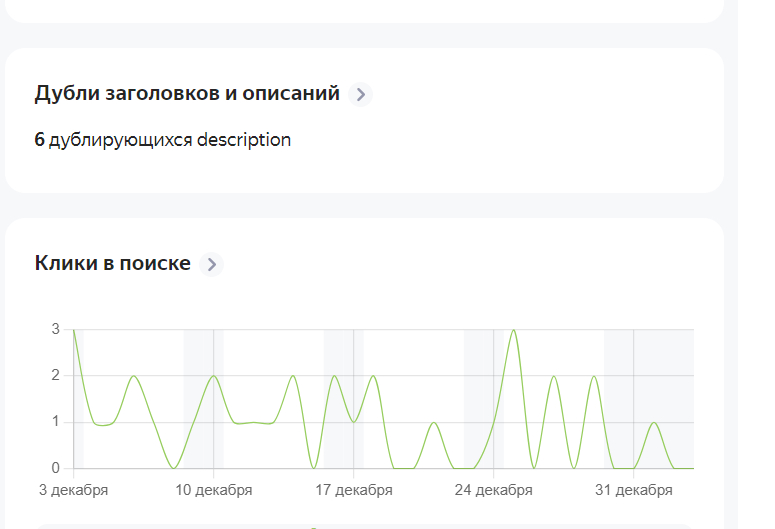
Task: Expand the chevron beside Дубли заголовков и описаний
Action: 361,95
